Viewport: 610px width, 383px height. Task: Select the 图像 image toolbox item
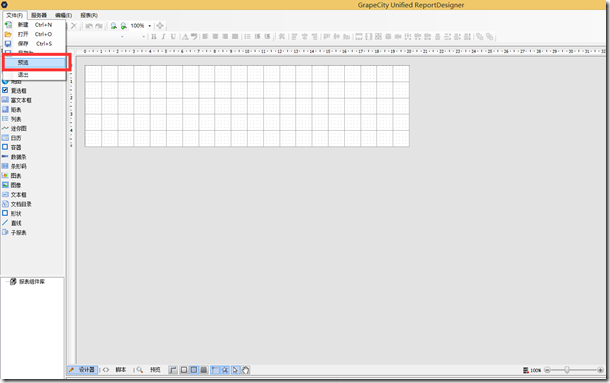[x=12, y=185]
